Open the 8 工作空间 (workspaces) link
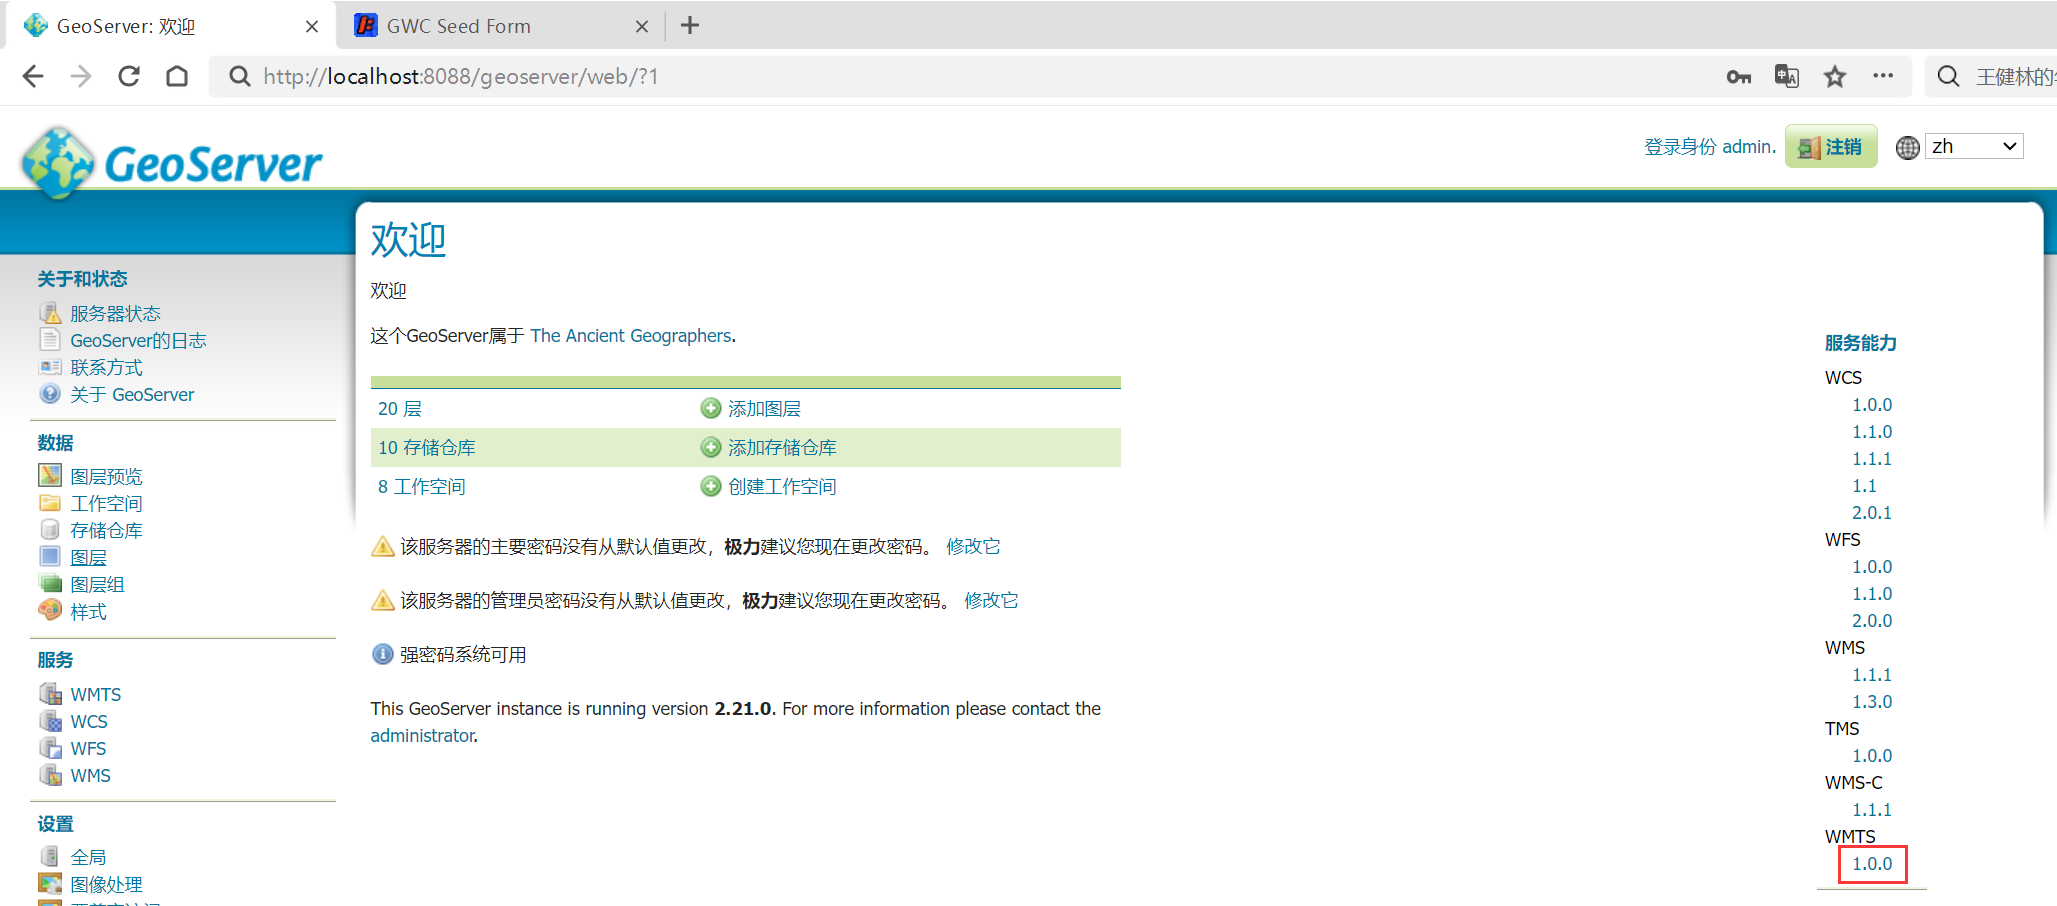Viewport: 2057px width, 906px height. [422, 486]
